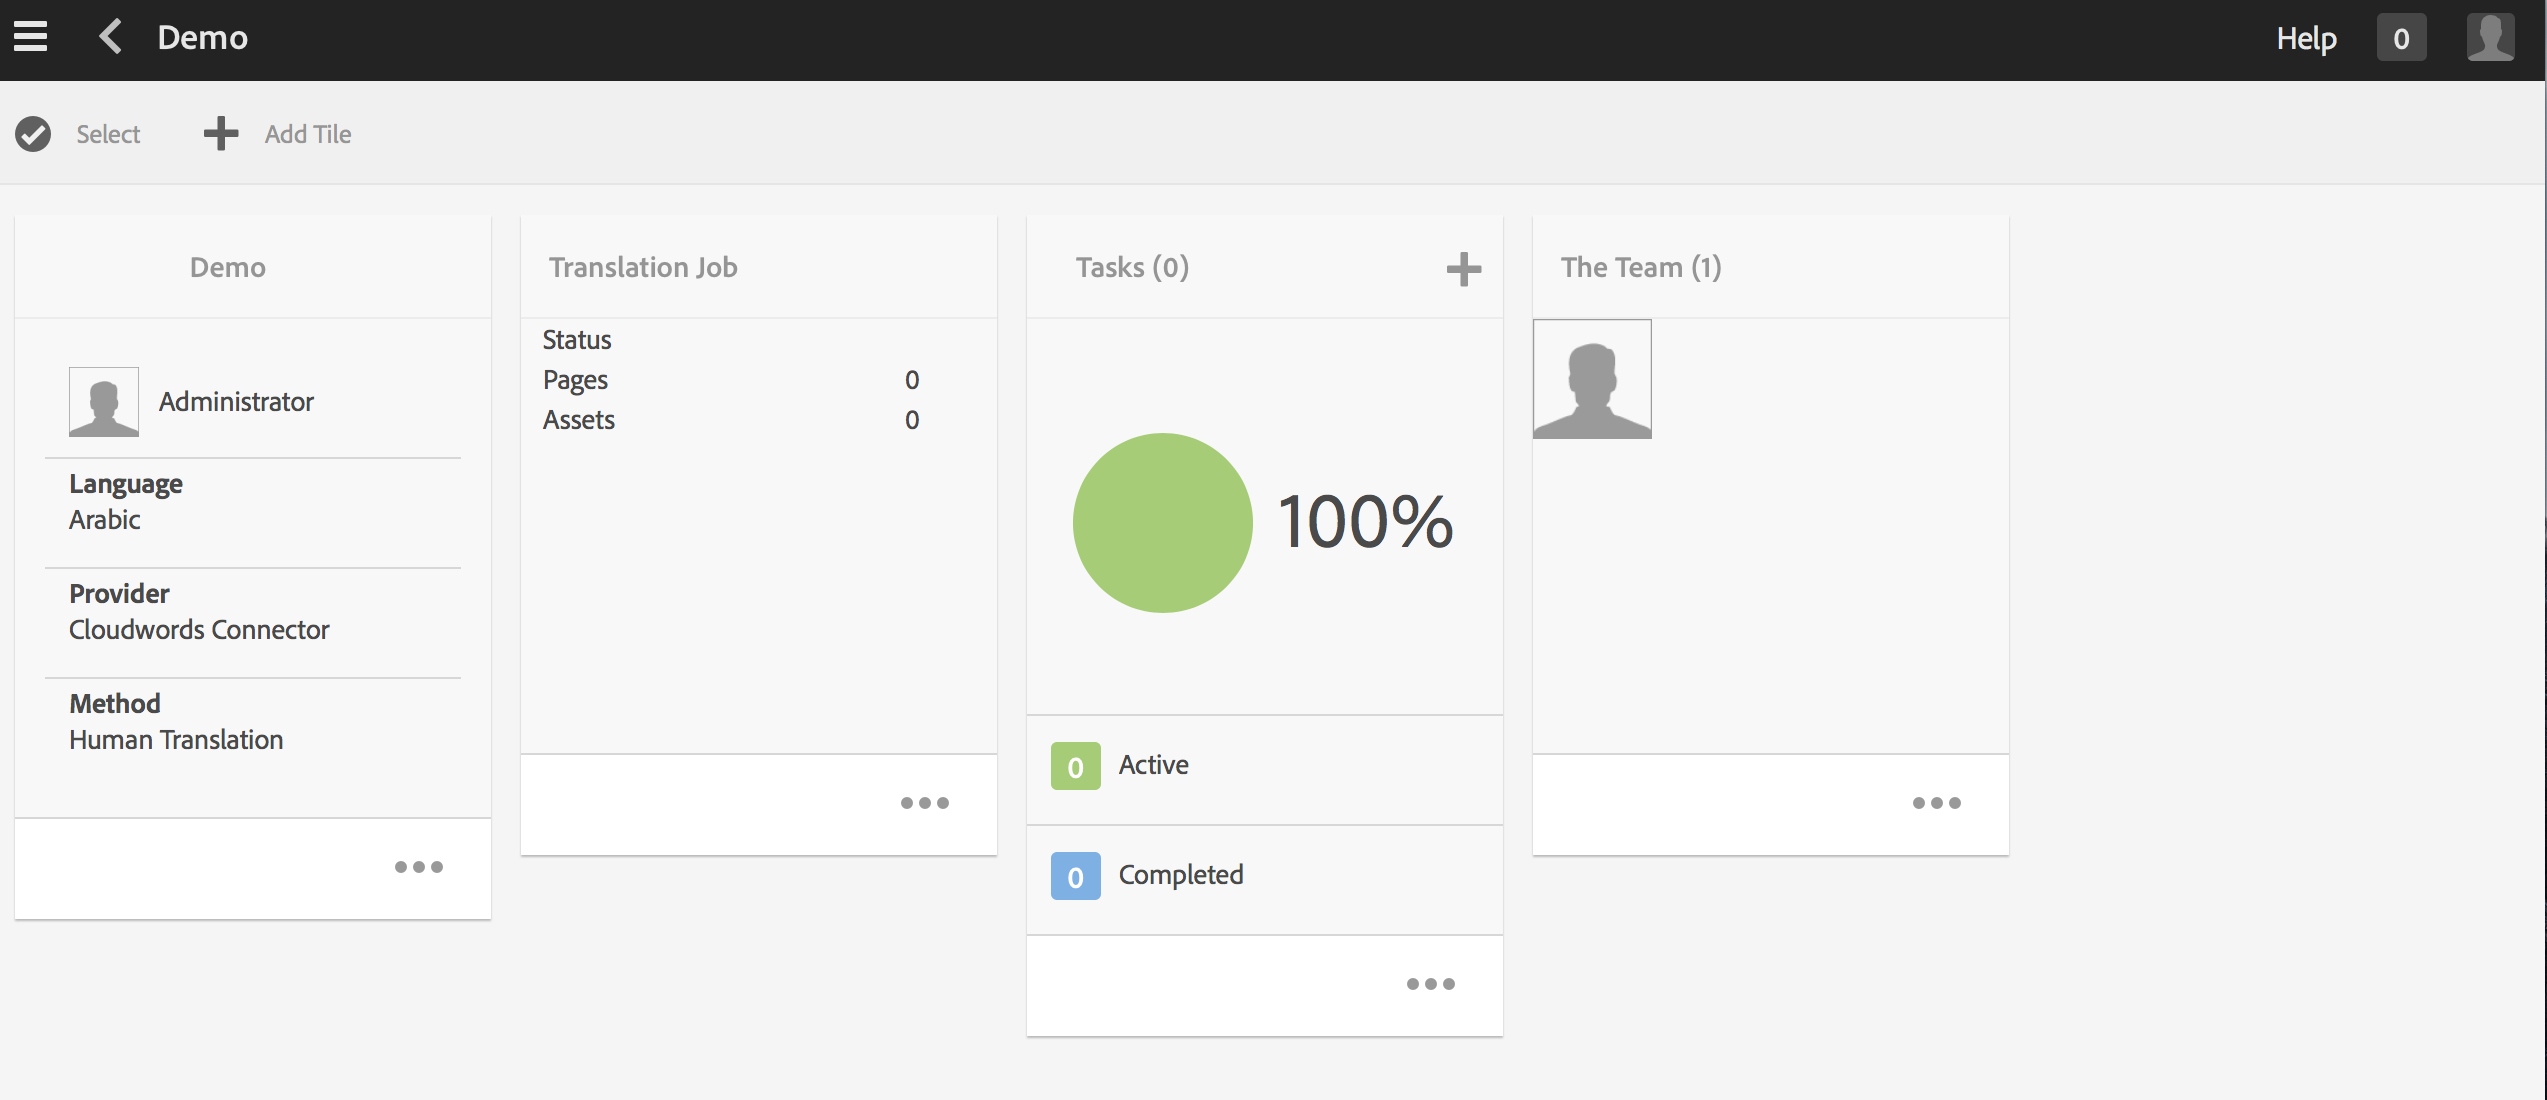
Task: Click the Select checkmark icon
Action: (33, 134)
